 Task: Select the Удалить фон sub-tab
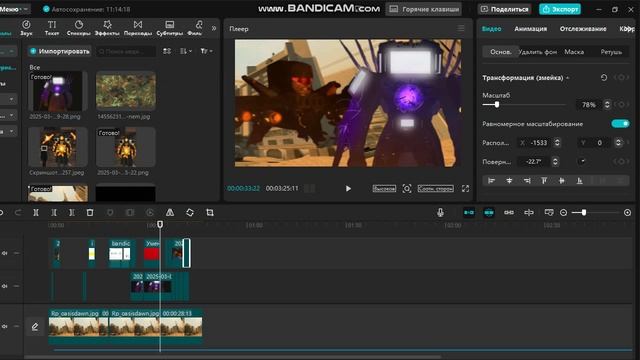[538, 52]
